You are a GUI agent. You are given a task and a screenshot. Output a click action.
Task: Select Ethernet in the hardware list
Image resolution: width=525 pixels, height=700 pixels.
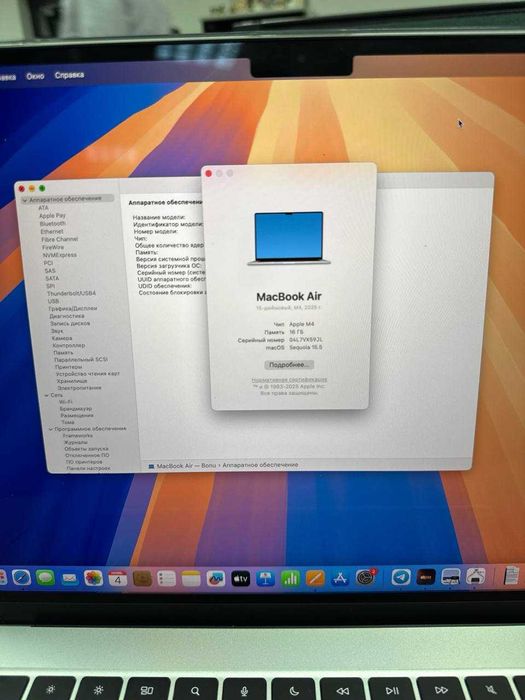click(x=52, y=231)
